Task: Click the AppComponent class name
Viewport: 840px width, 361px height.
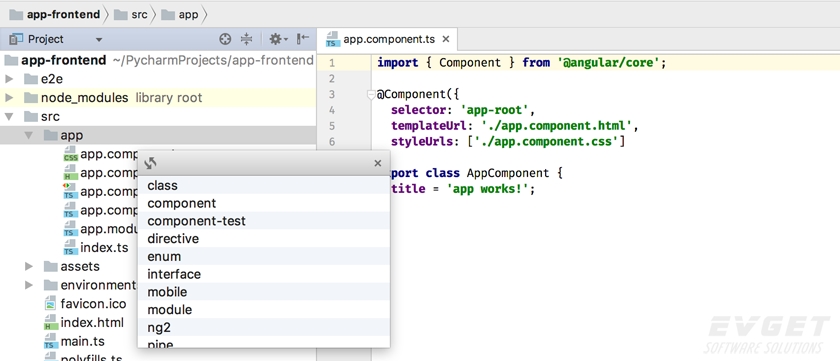Action: (x=508, y=174)
